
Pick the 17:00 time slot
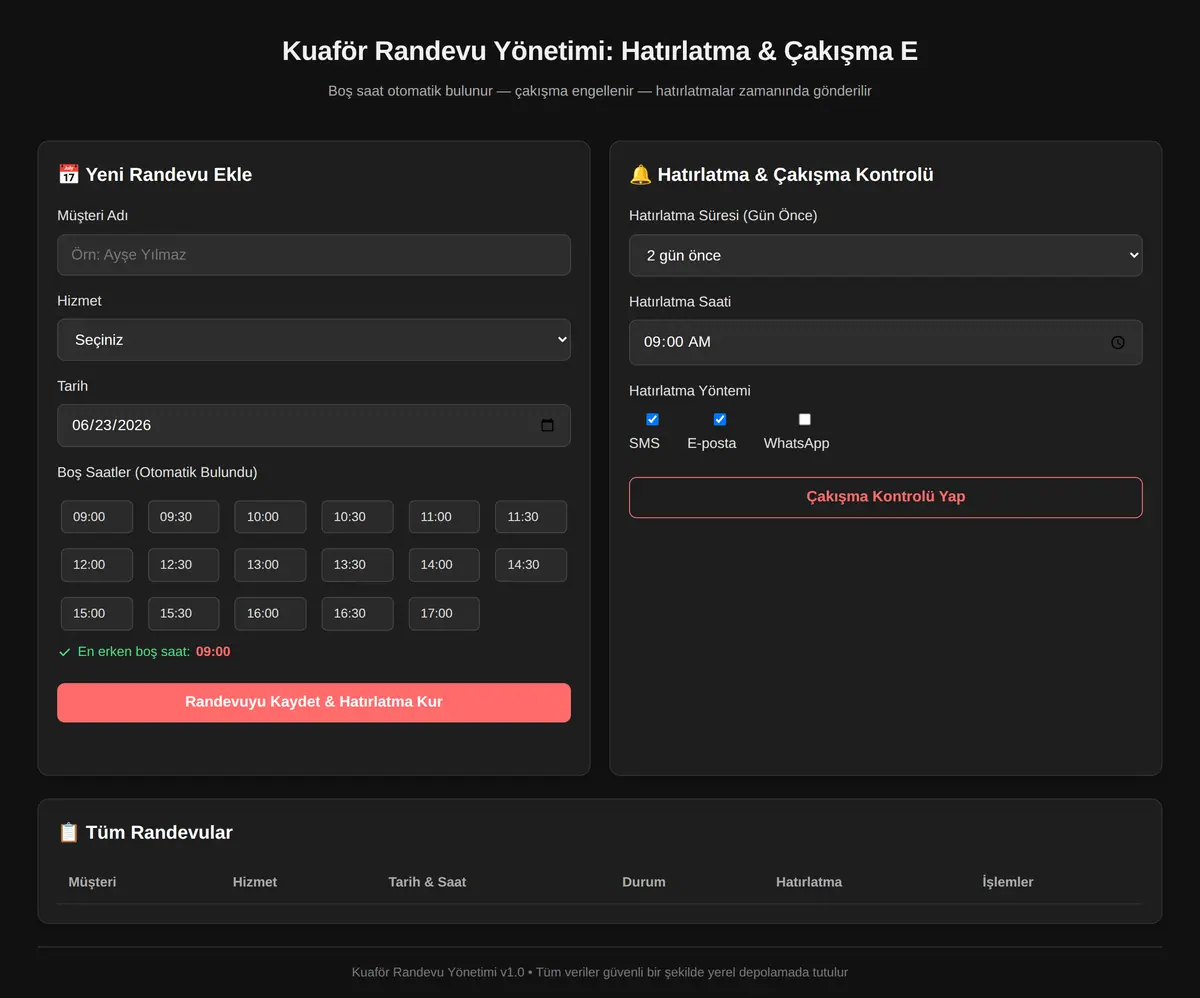click(444, 613)
